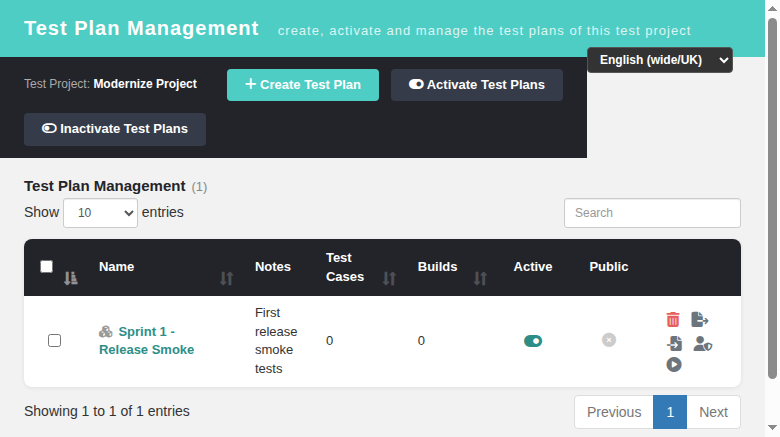The height and width of the screenshot is (437, 780).
Task: Click the vertical scrollbar thumb
Action: (x=772, y=198)
